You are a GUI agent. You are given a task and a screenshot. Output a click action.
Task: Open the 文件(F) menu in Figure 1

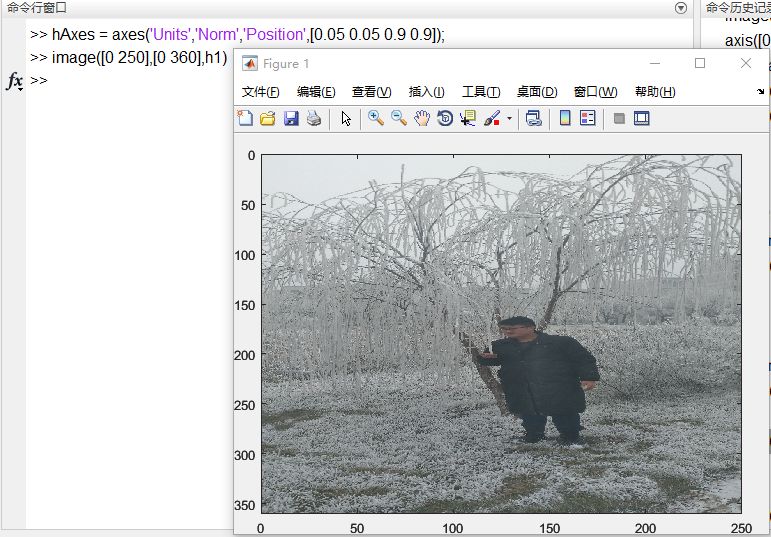pyautogui.click(x=261, y=92)
